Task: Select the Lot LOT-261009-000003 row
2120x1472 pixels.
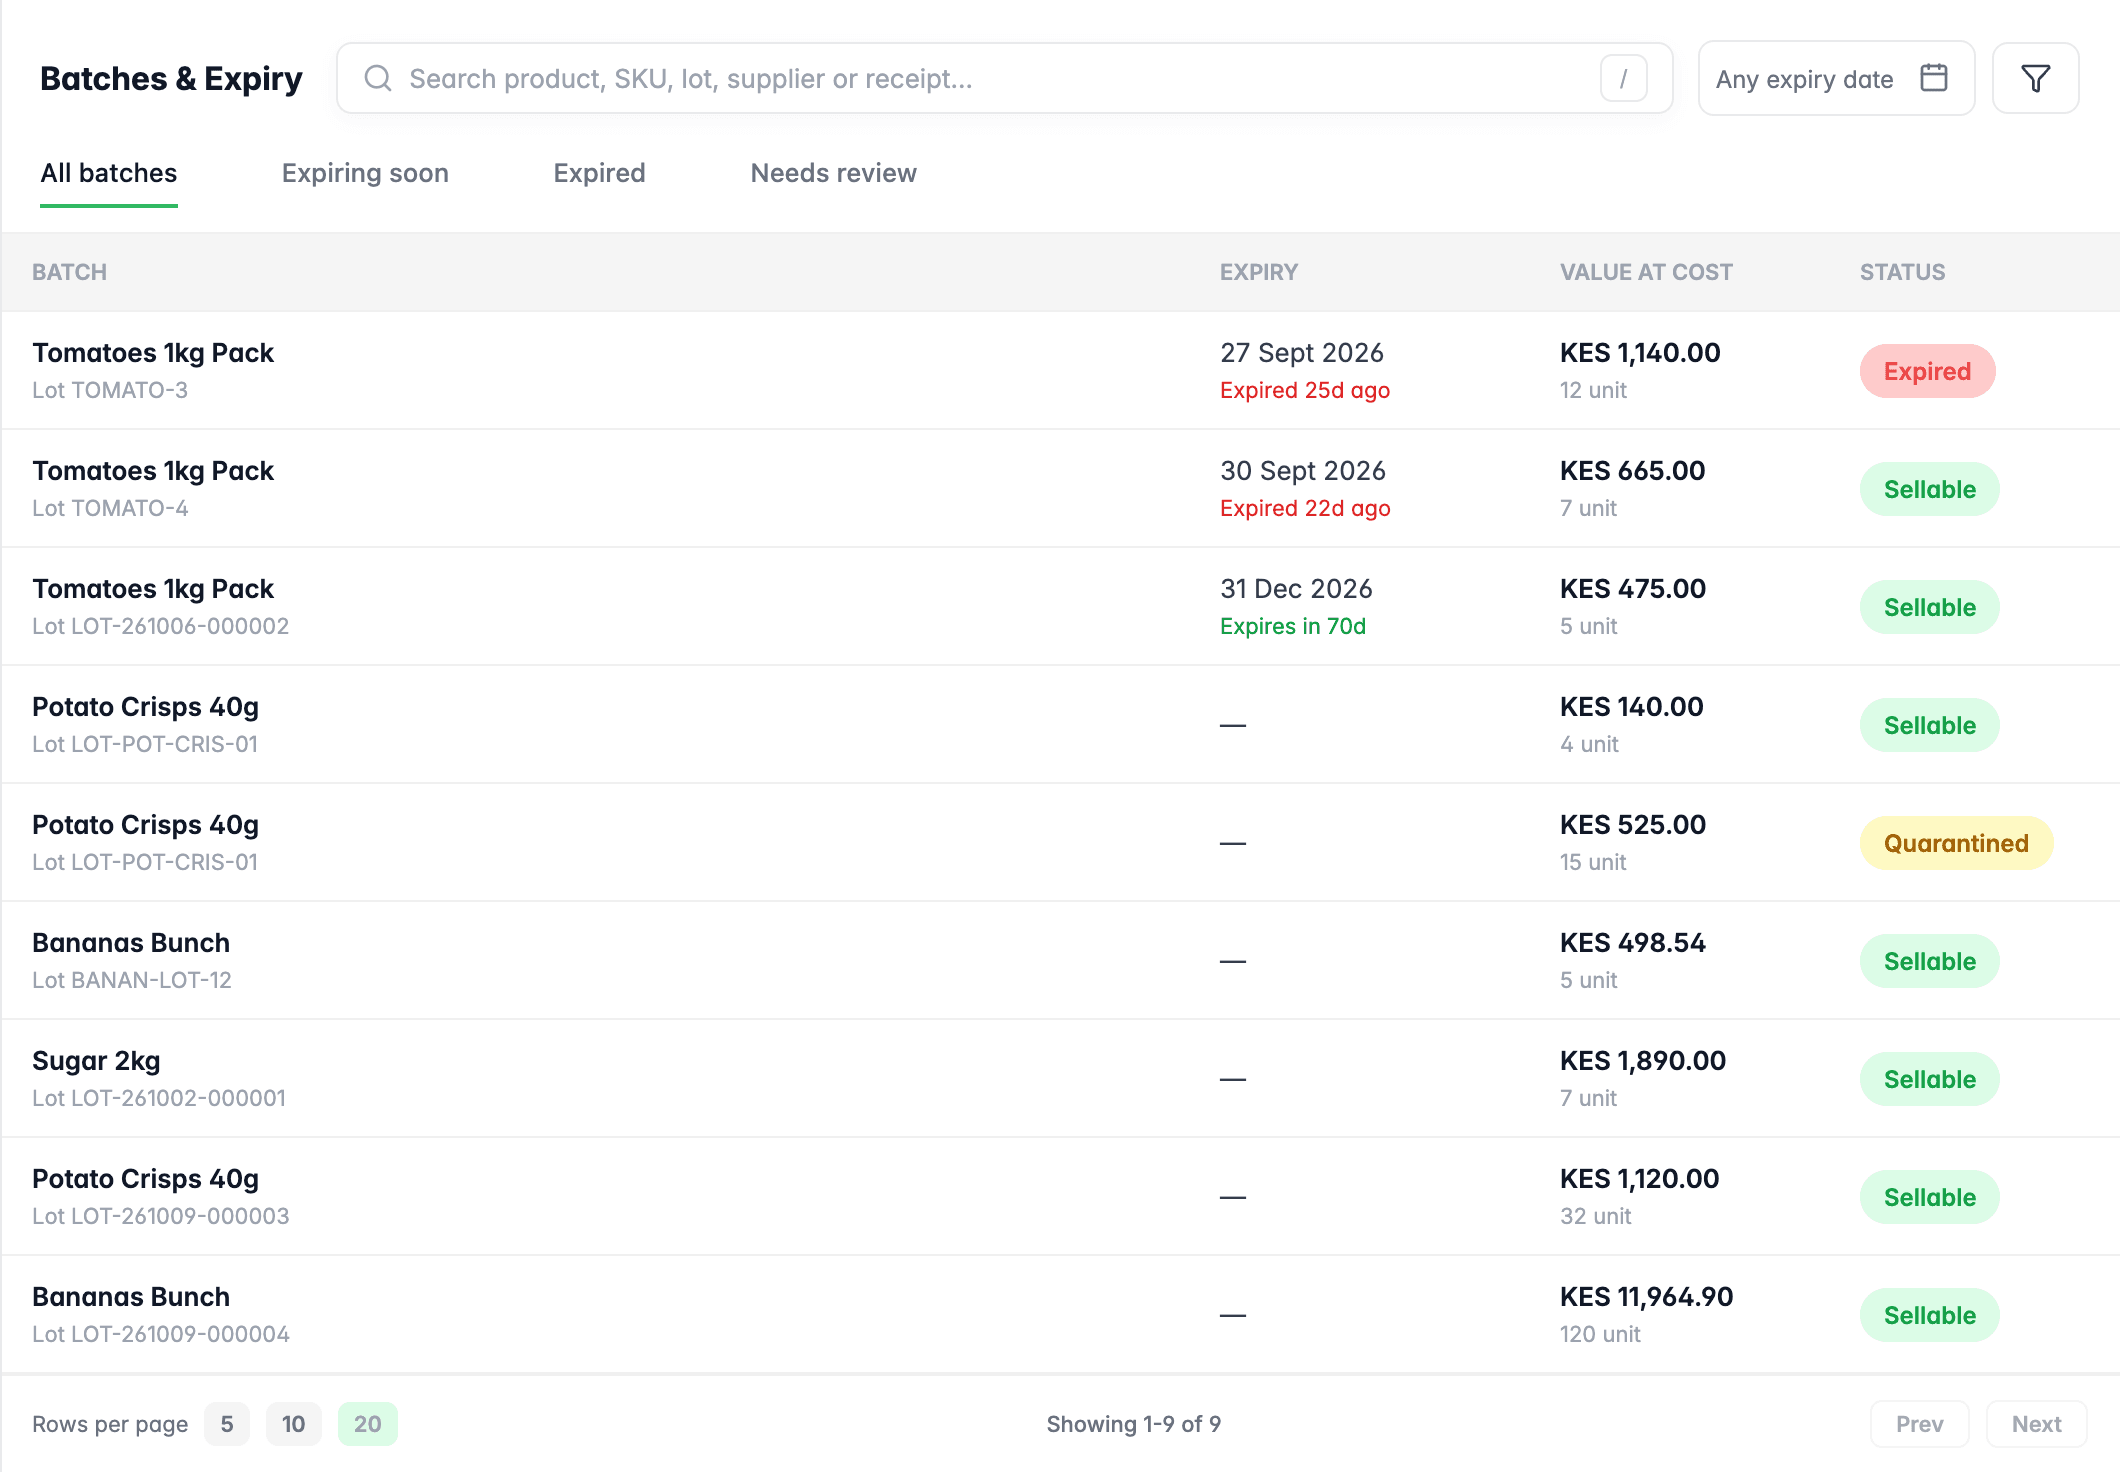Action: [1060, 1197]
